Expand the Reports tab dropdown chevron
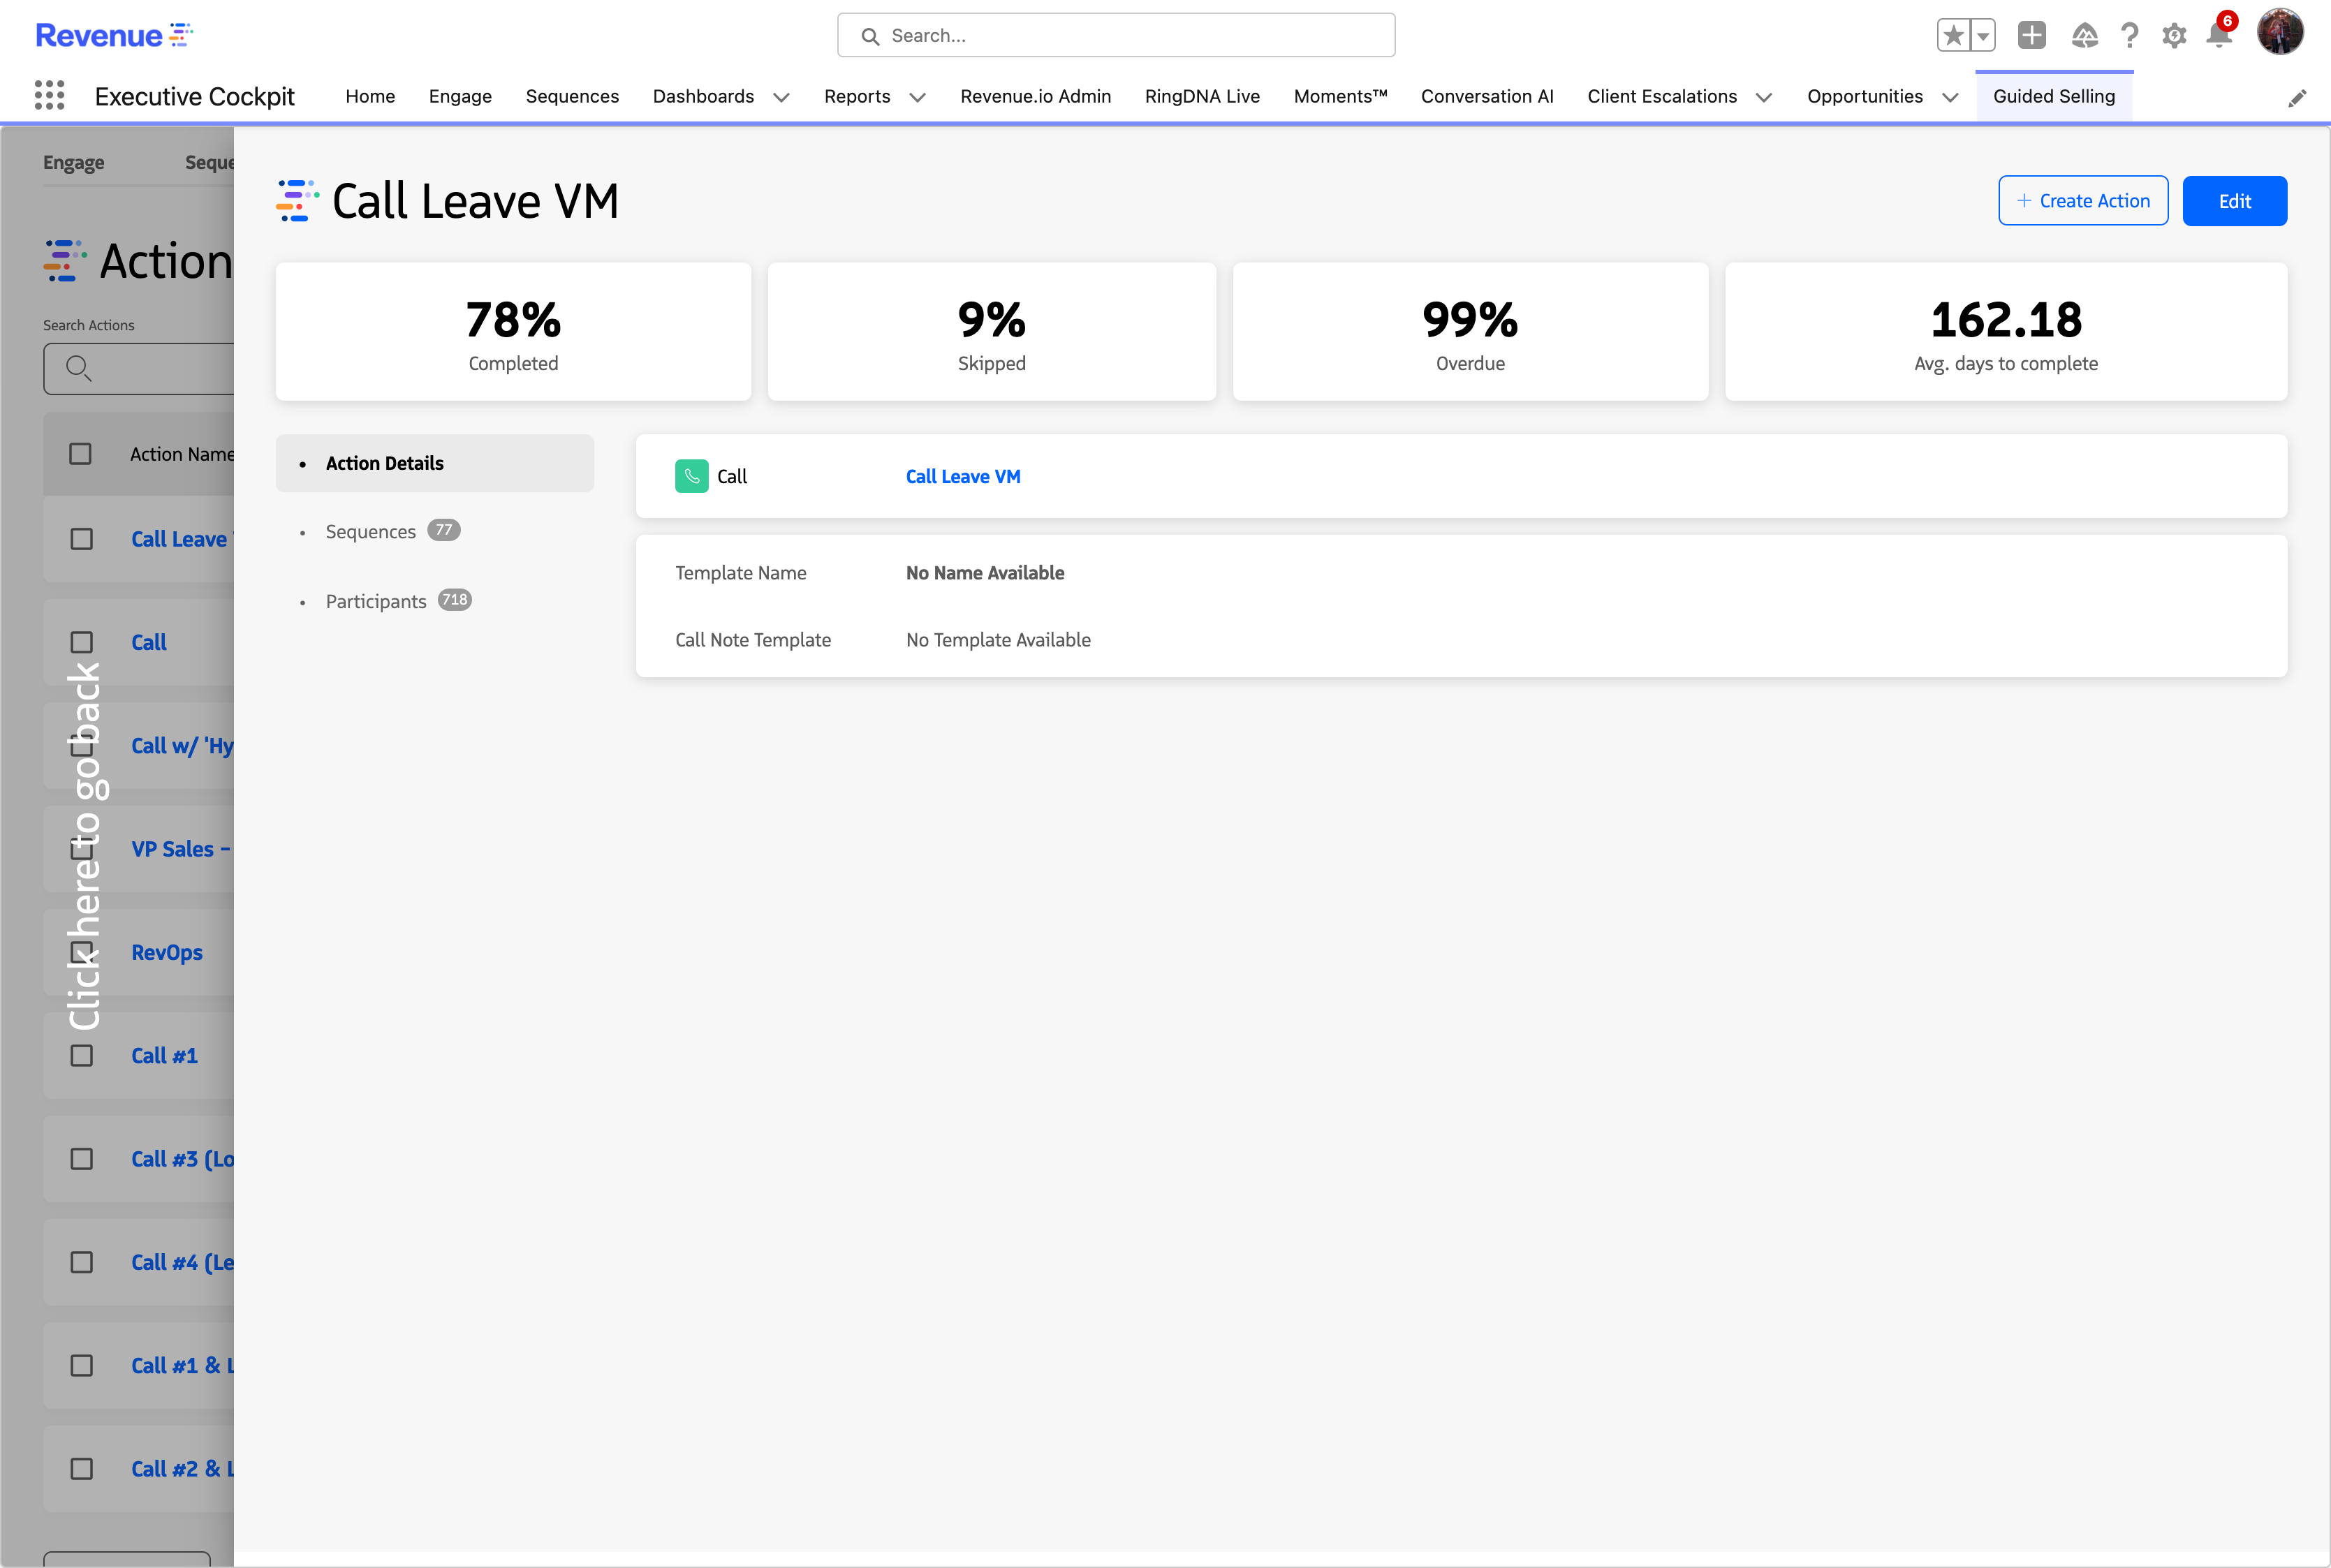The image size is (2331, 1568). (917, 97)
